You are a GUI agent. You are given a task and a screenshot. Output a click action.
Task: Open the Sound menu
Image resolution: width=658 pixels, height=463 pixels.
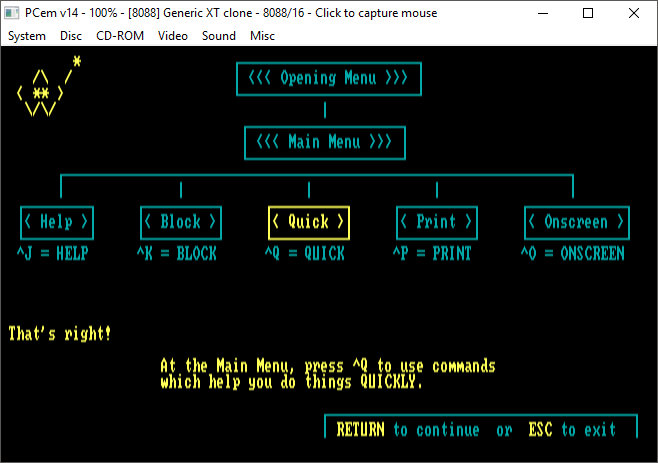coord(219,36)
